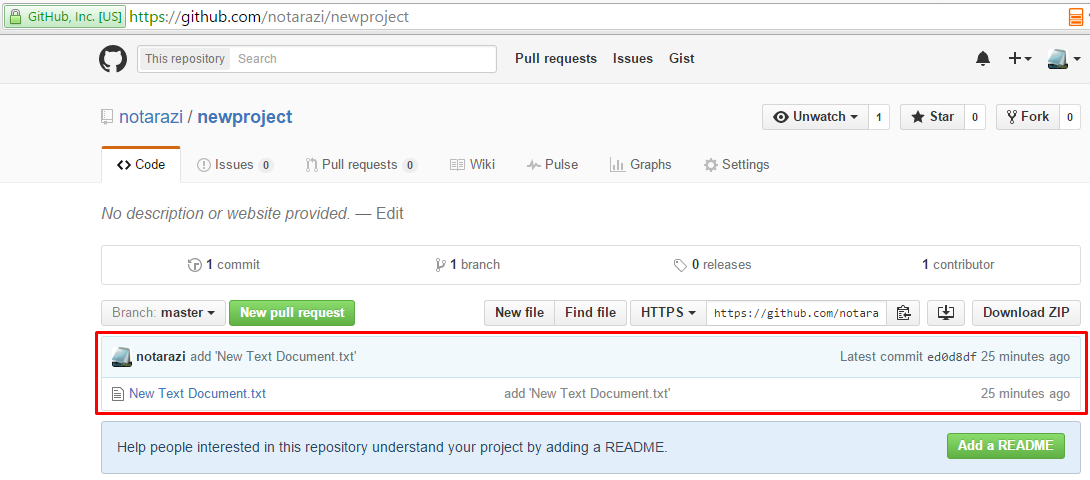Screen dimensions: 1090x480
Task: Open the Graphs tab
Action: click(640, 165)
